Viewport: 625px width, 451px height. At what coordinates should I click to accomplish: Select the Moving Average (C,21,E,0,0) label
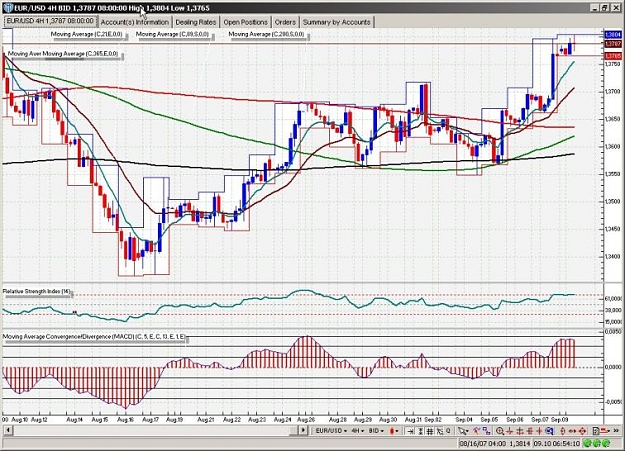click(86, 34)
